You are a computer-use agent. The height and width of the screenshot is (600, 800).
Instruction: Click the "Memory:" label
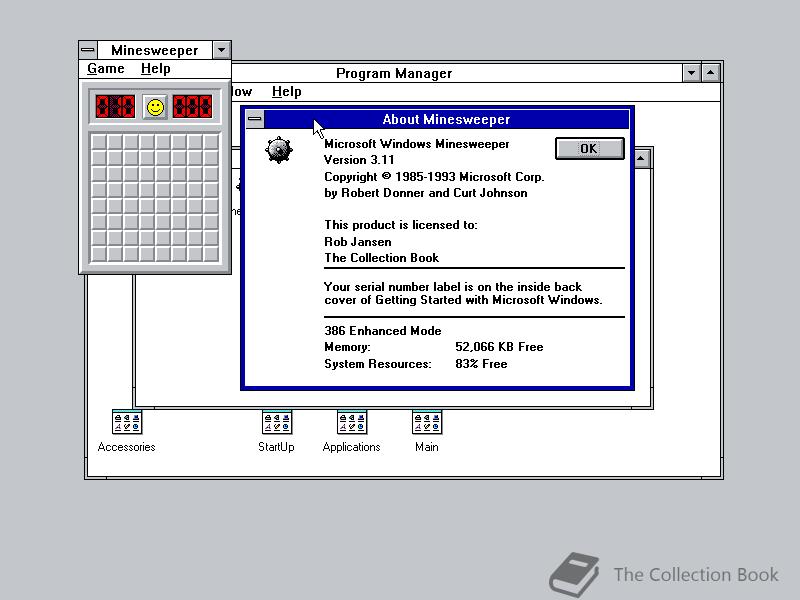[x=347, y=347]
